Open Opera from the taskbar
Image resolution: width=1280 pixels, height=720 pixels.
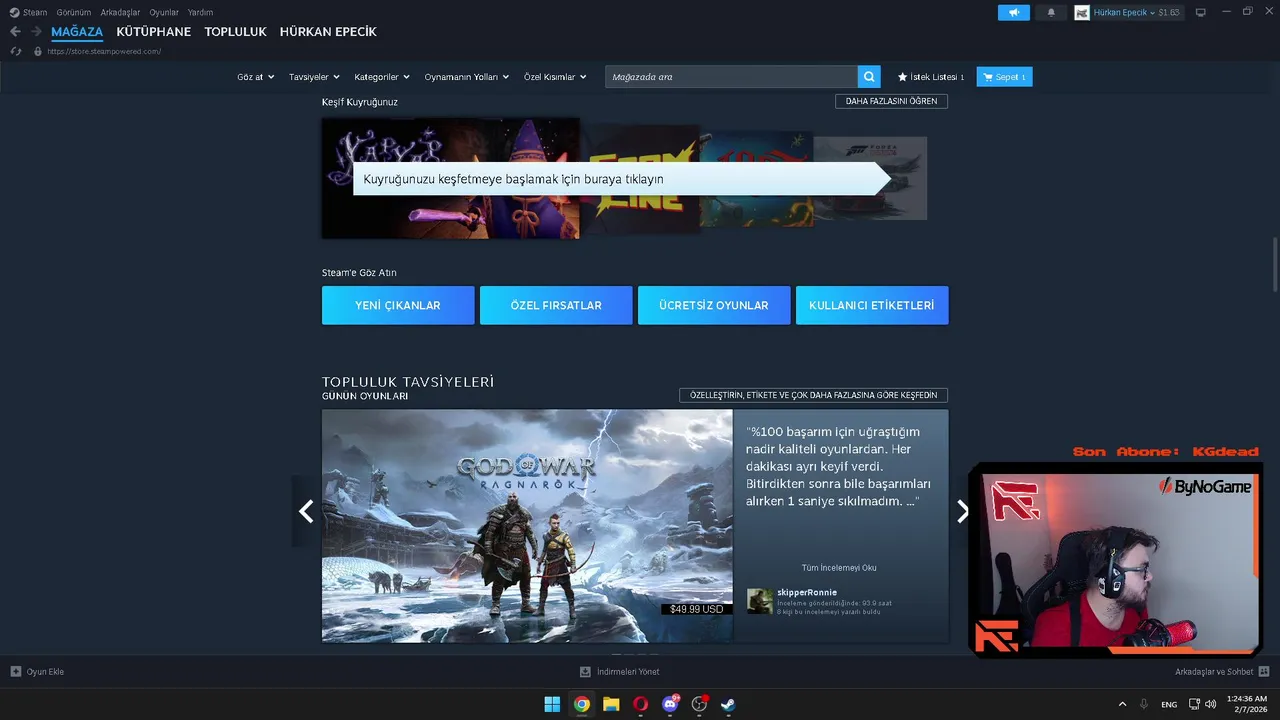[x=640, y=704]
